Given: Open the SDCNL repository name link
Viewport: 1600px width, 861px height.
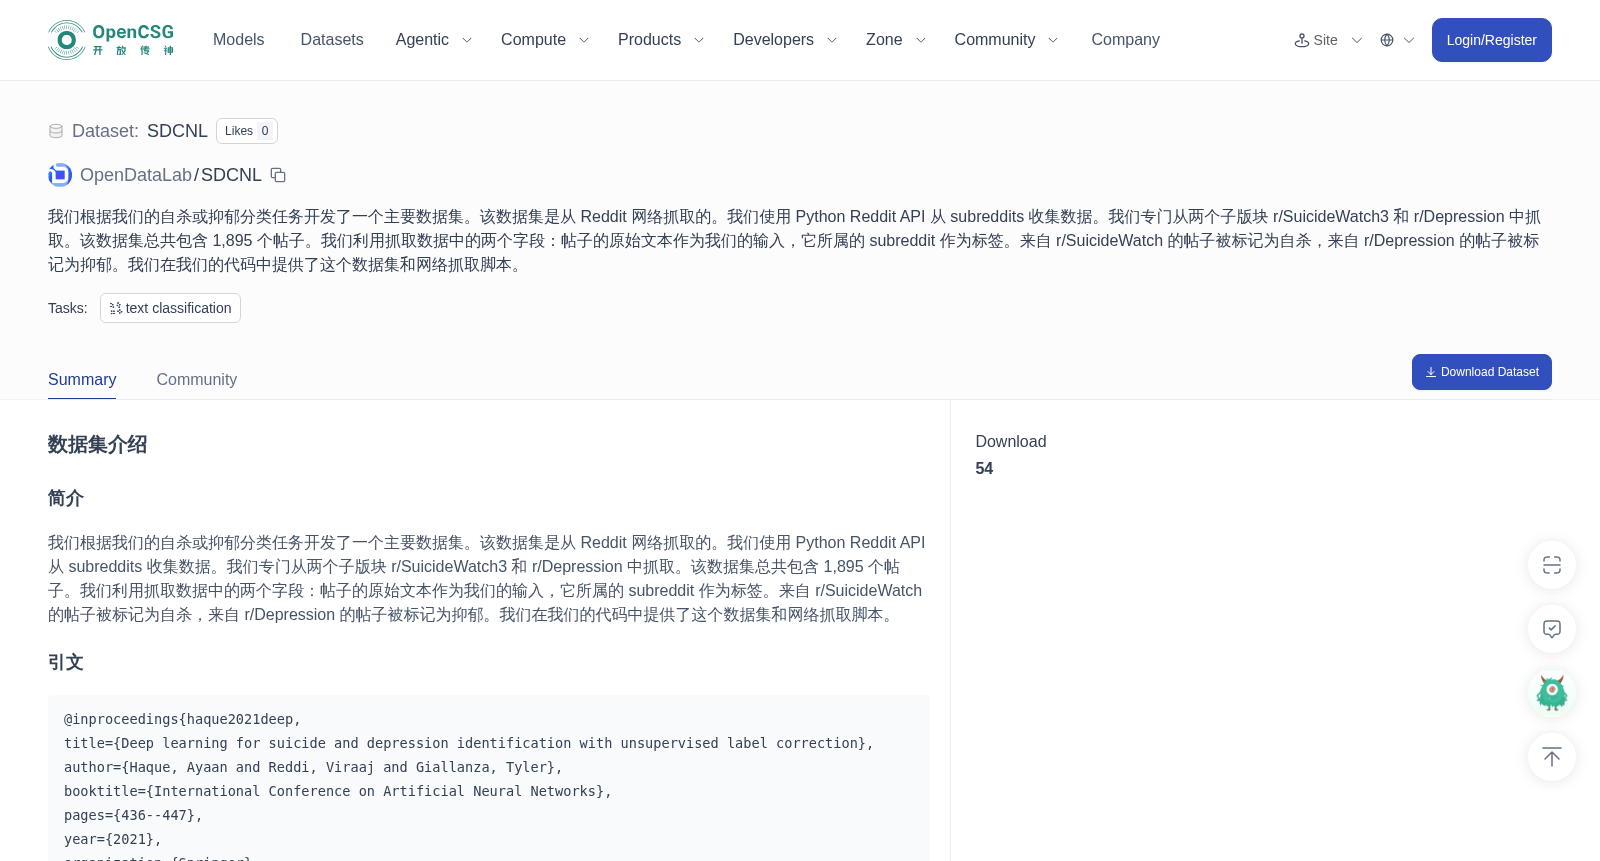Looking at the screenshot, I should [231, 175].
